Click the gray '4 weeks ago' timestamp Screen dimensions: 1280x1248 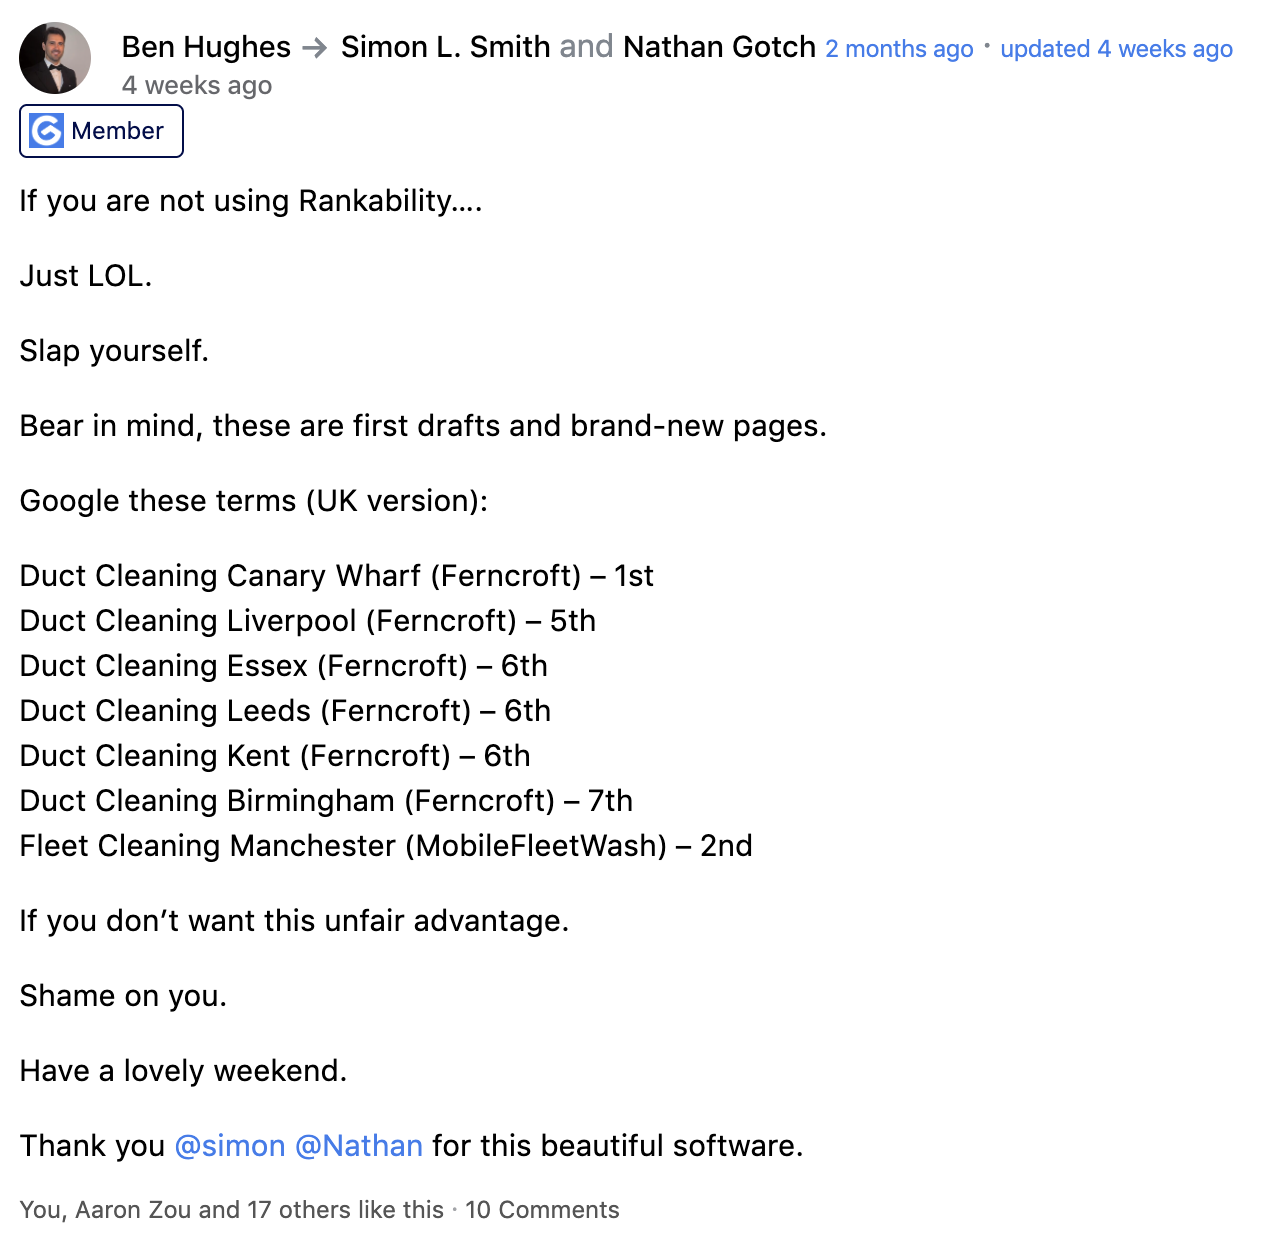point(197,86)
